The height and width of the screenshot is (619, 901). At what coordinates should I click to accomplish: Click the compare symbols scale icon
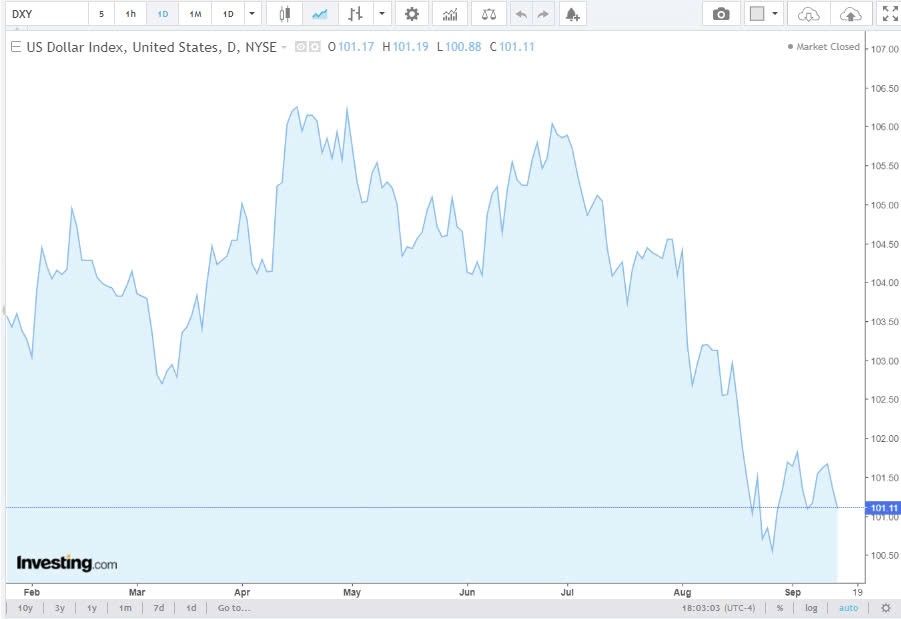tap(488, 14)
